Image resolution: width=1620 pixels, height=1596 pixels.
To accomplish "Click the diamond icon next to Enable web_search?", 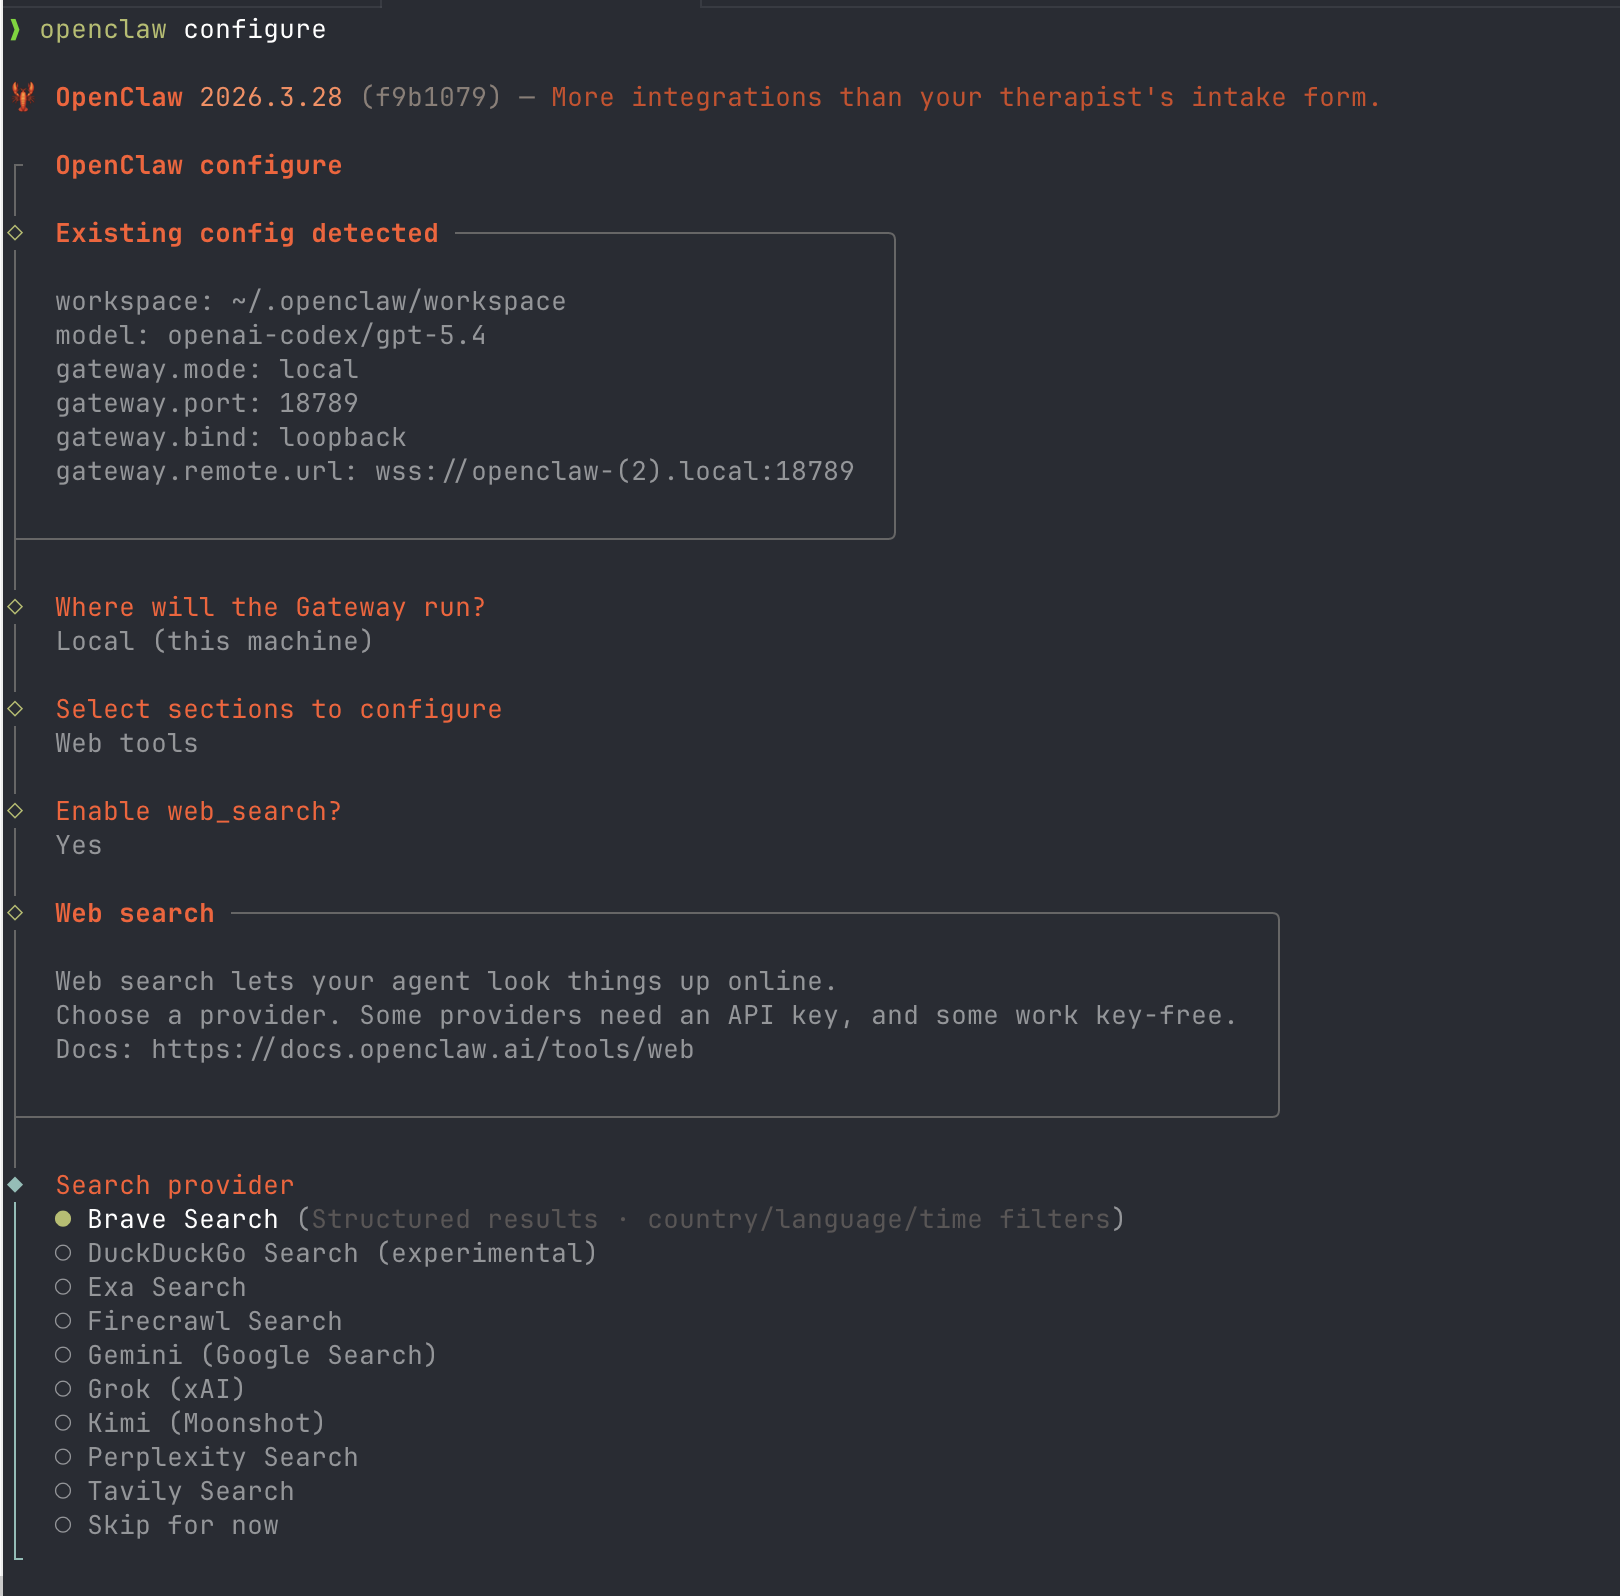I will point(13,810).
